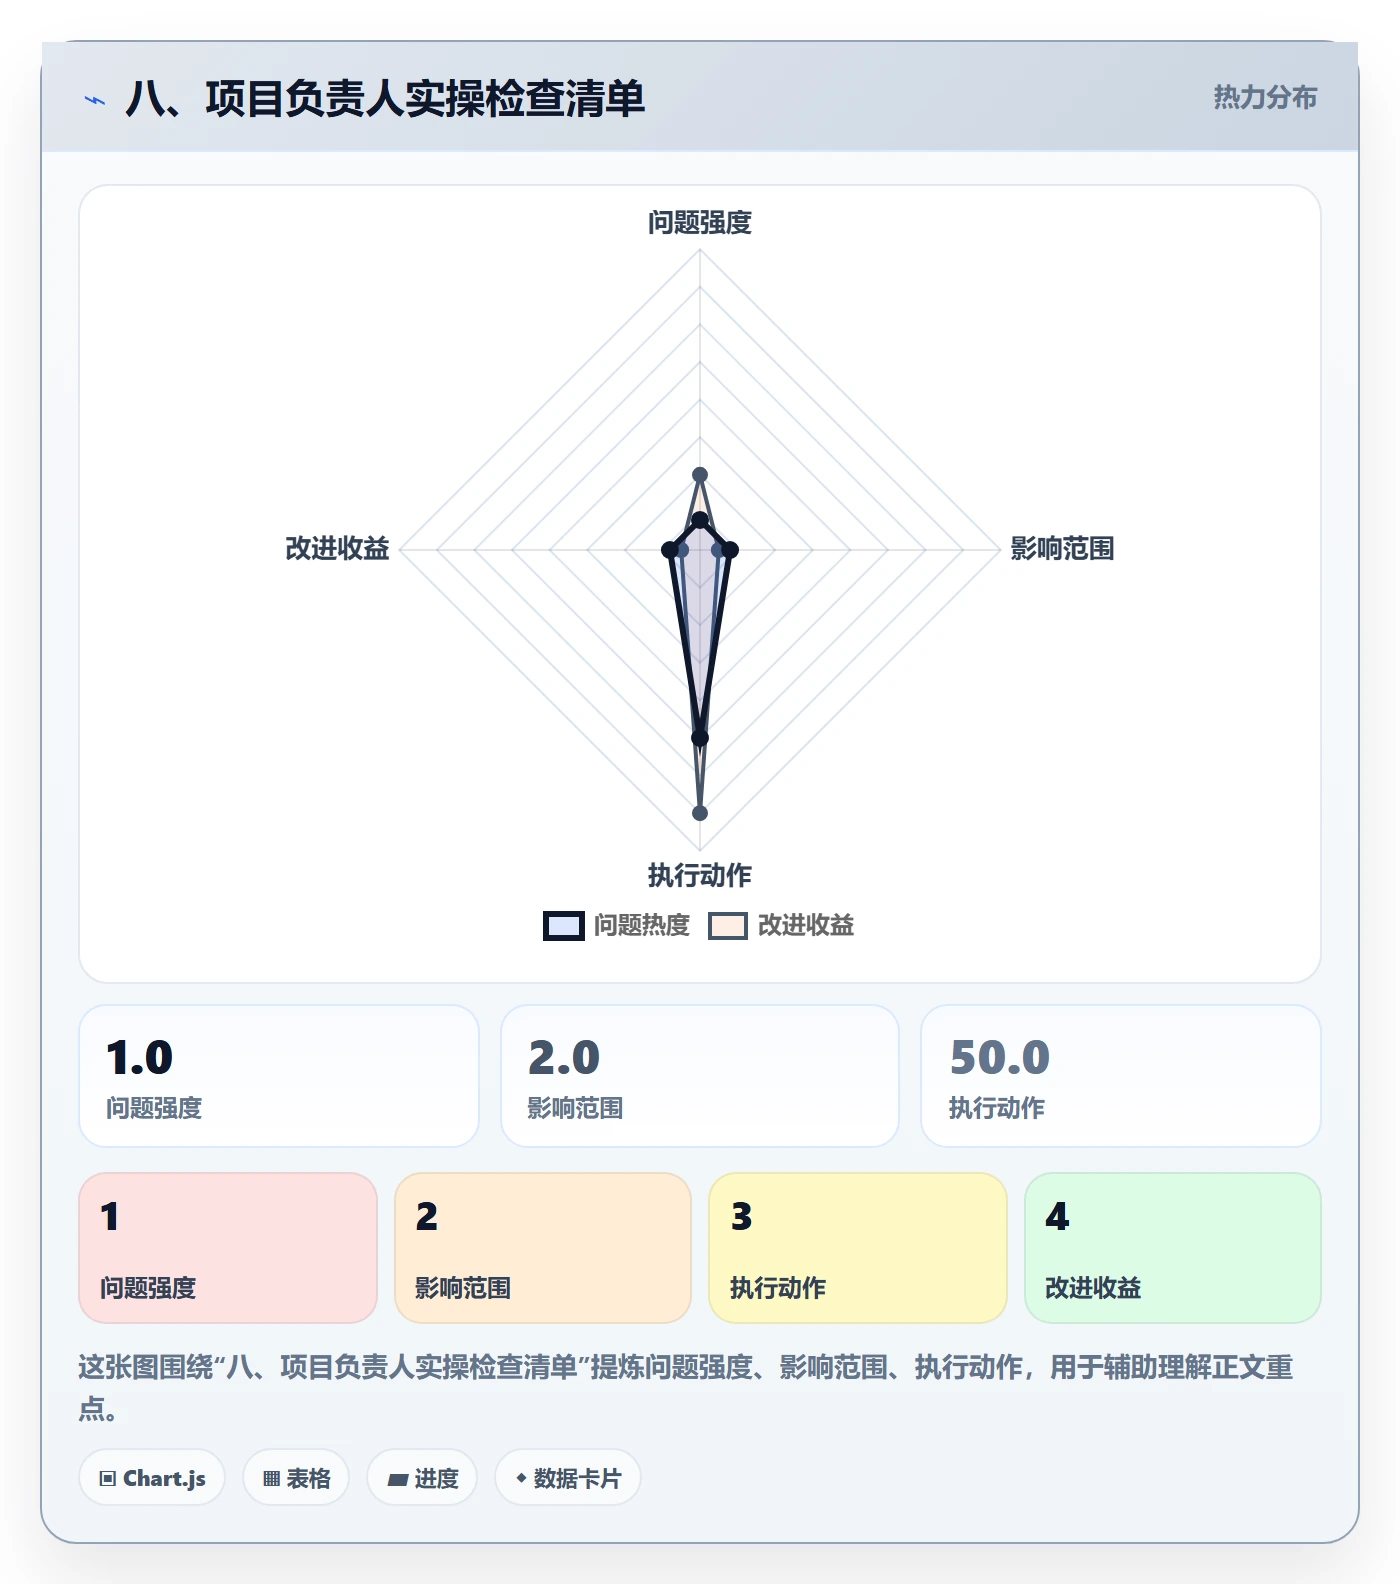
Task: Click the lowest data point on 执行动作 axis
Action: point(700,813)
